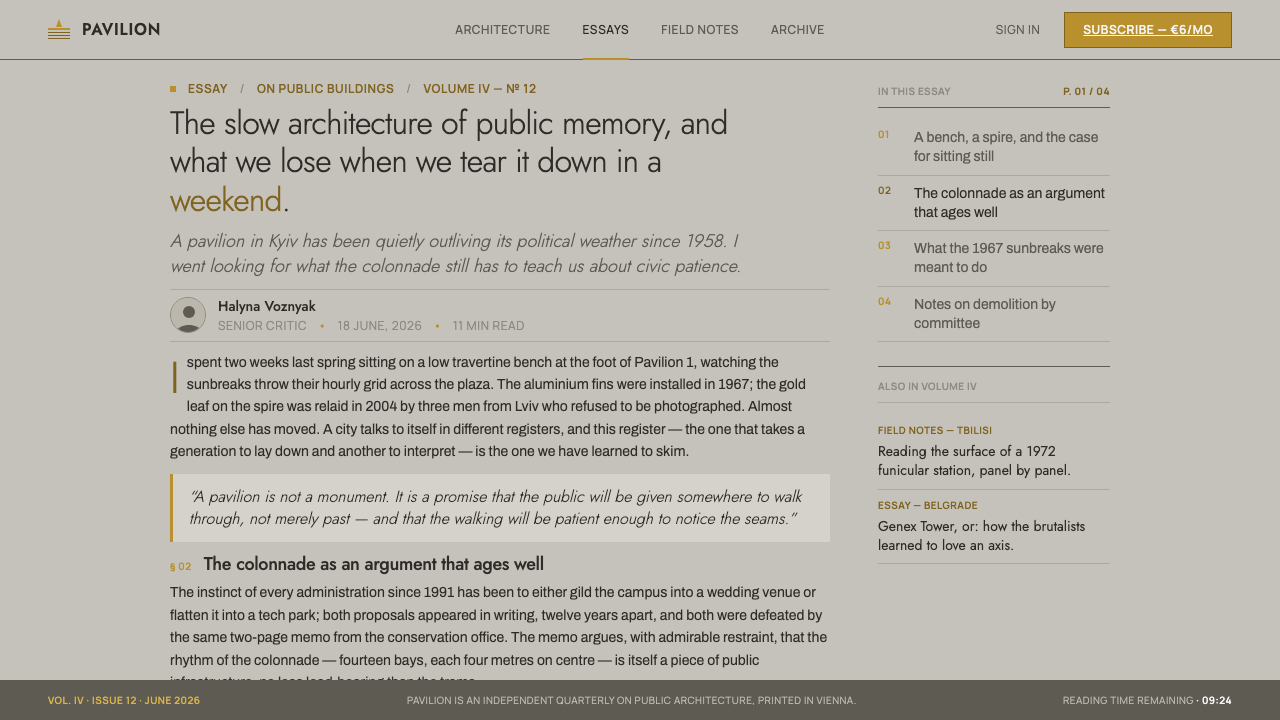
Task: Go to the Essays nav item
Action: click(x=606, y=30)
